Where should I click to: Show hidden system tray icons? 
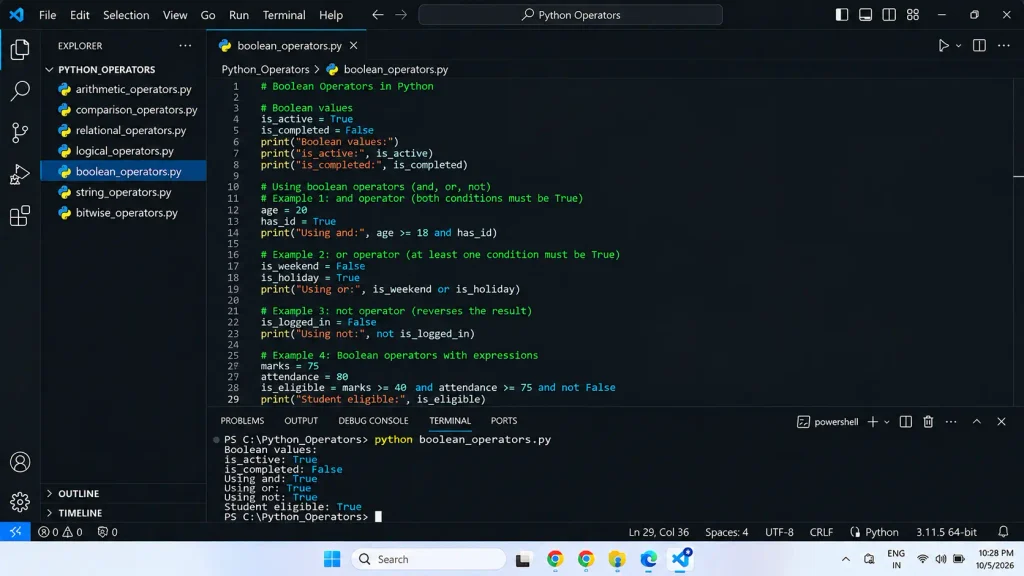tap(846, 559)
